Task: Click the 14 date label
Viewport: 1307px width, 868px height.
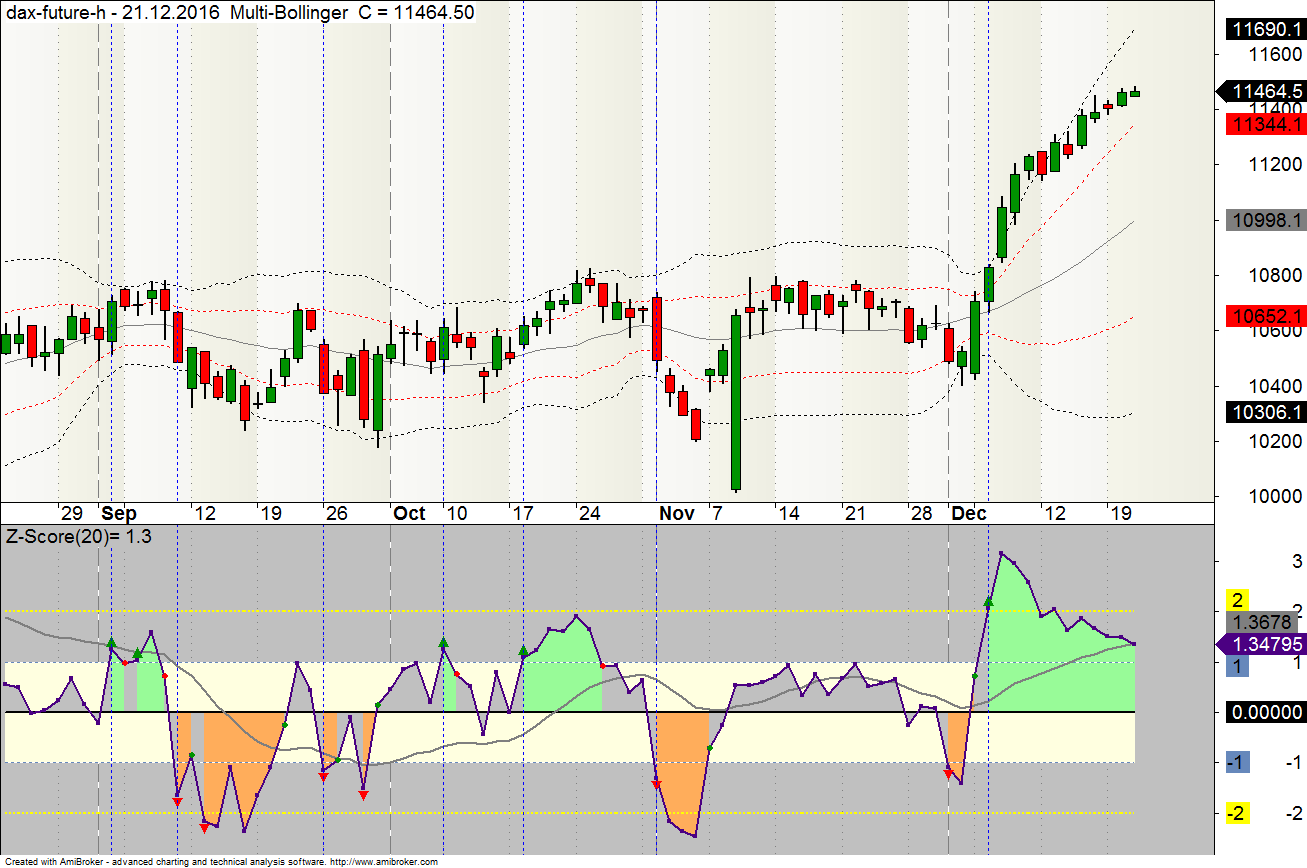Action: (x=789, y=513)
